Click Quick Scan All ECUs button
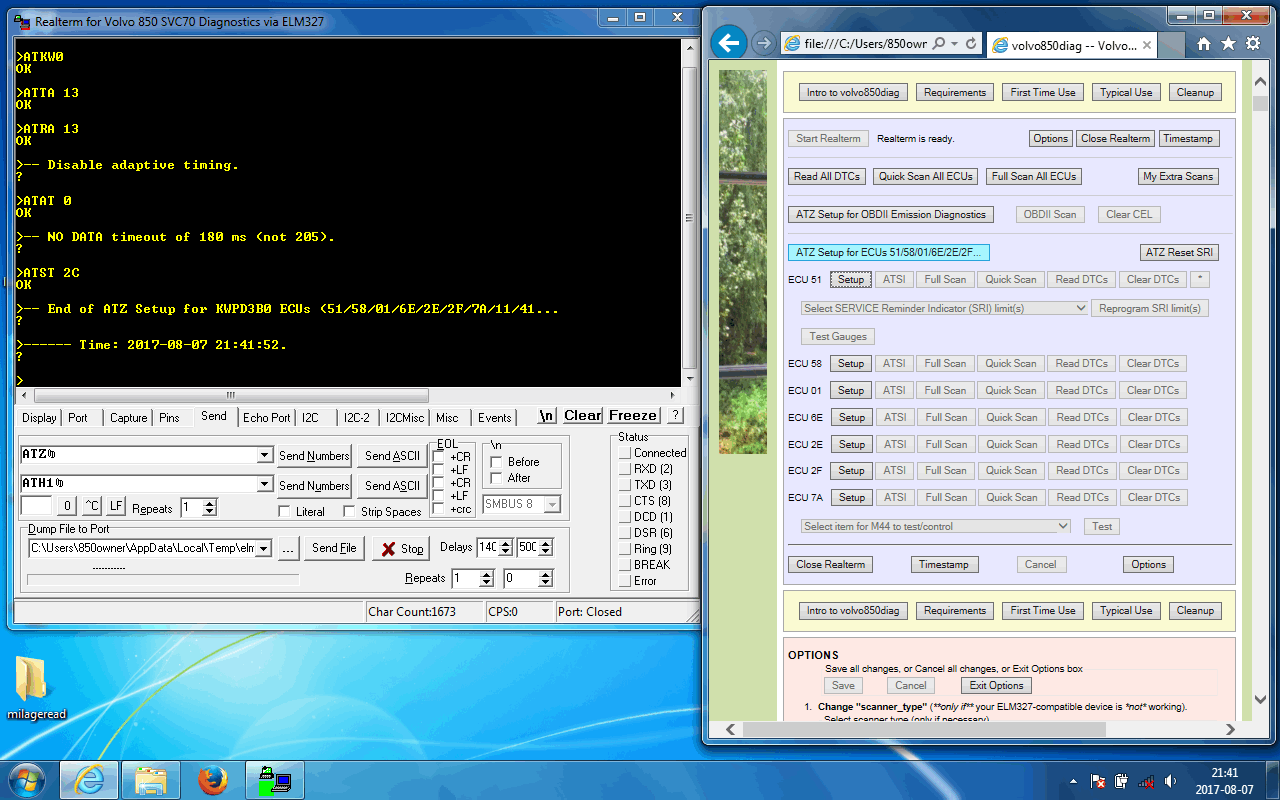 point(925,176)
